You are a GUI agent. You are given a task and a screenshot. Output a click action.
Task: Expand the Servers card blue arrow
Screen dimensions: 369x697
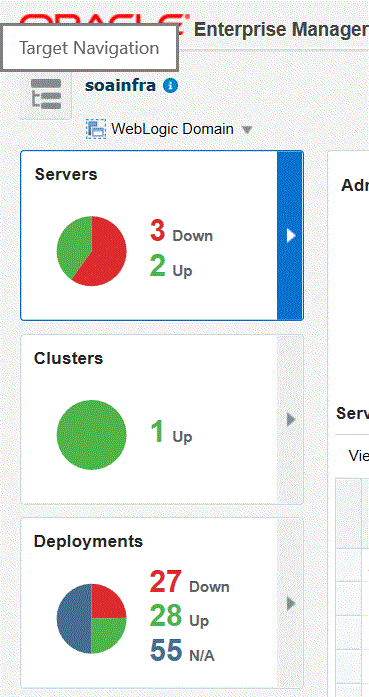tap(290, 235)
